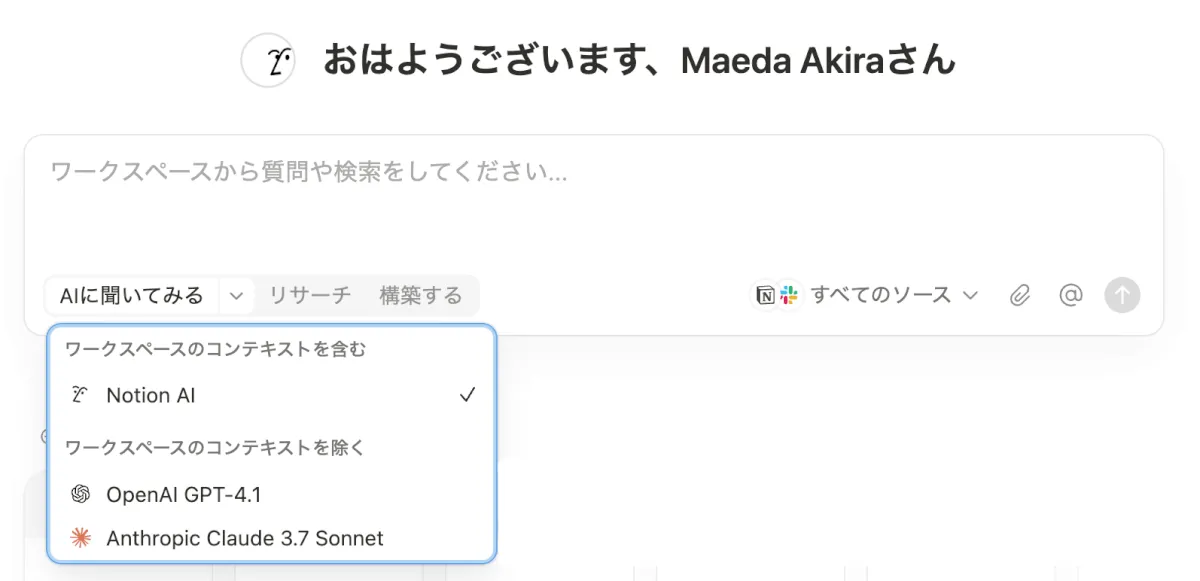Click the Anthropic starburst icon in the model menu
1200x581 pixels.
(x=81, y=538)
